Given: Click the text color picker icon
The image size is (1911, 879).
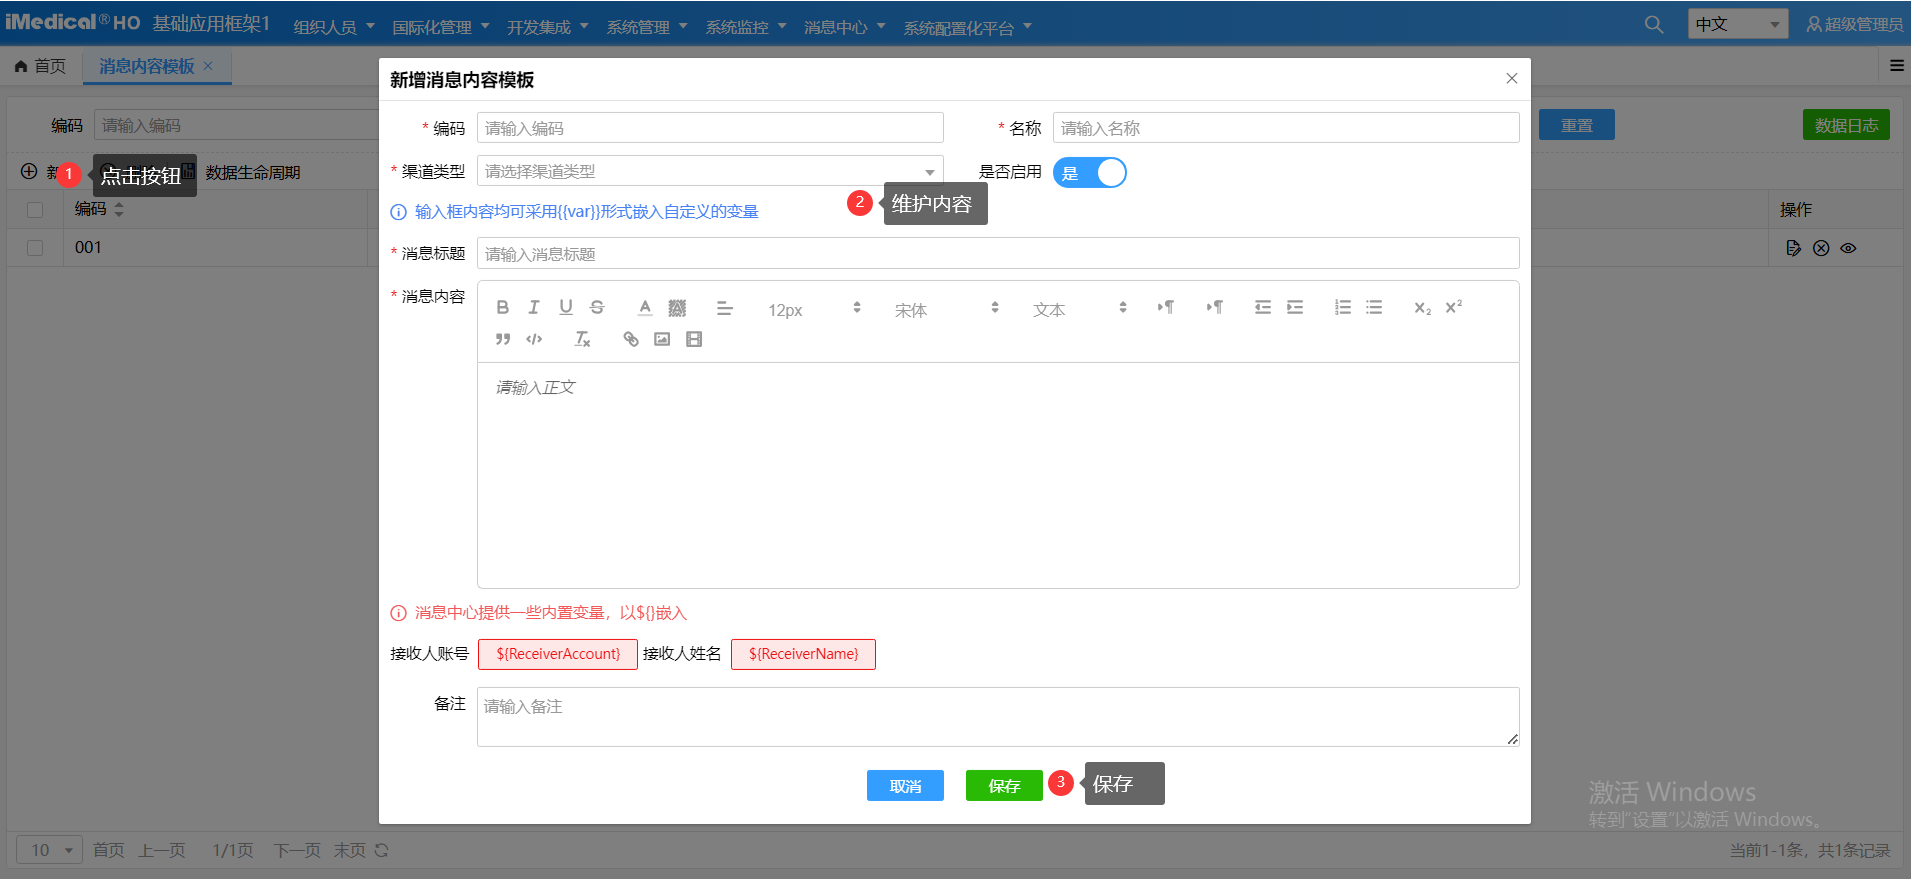Looking at the screenshot, I should click(x=645, y=308).
